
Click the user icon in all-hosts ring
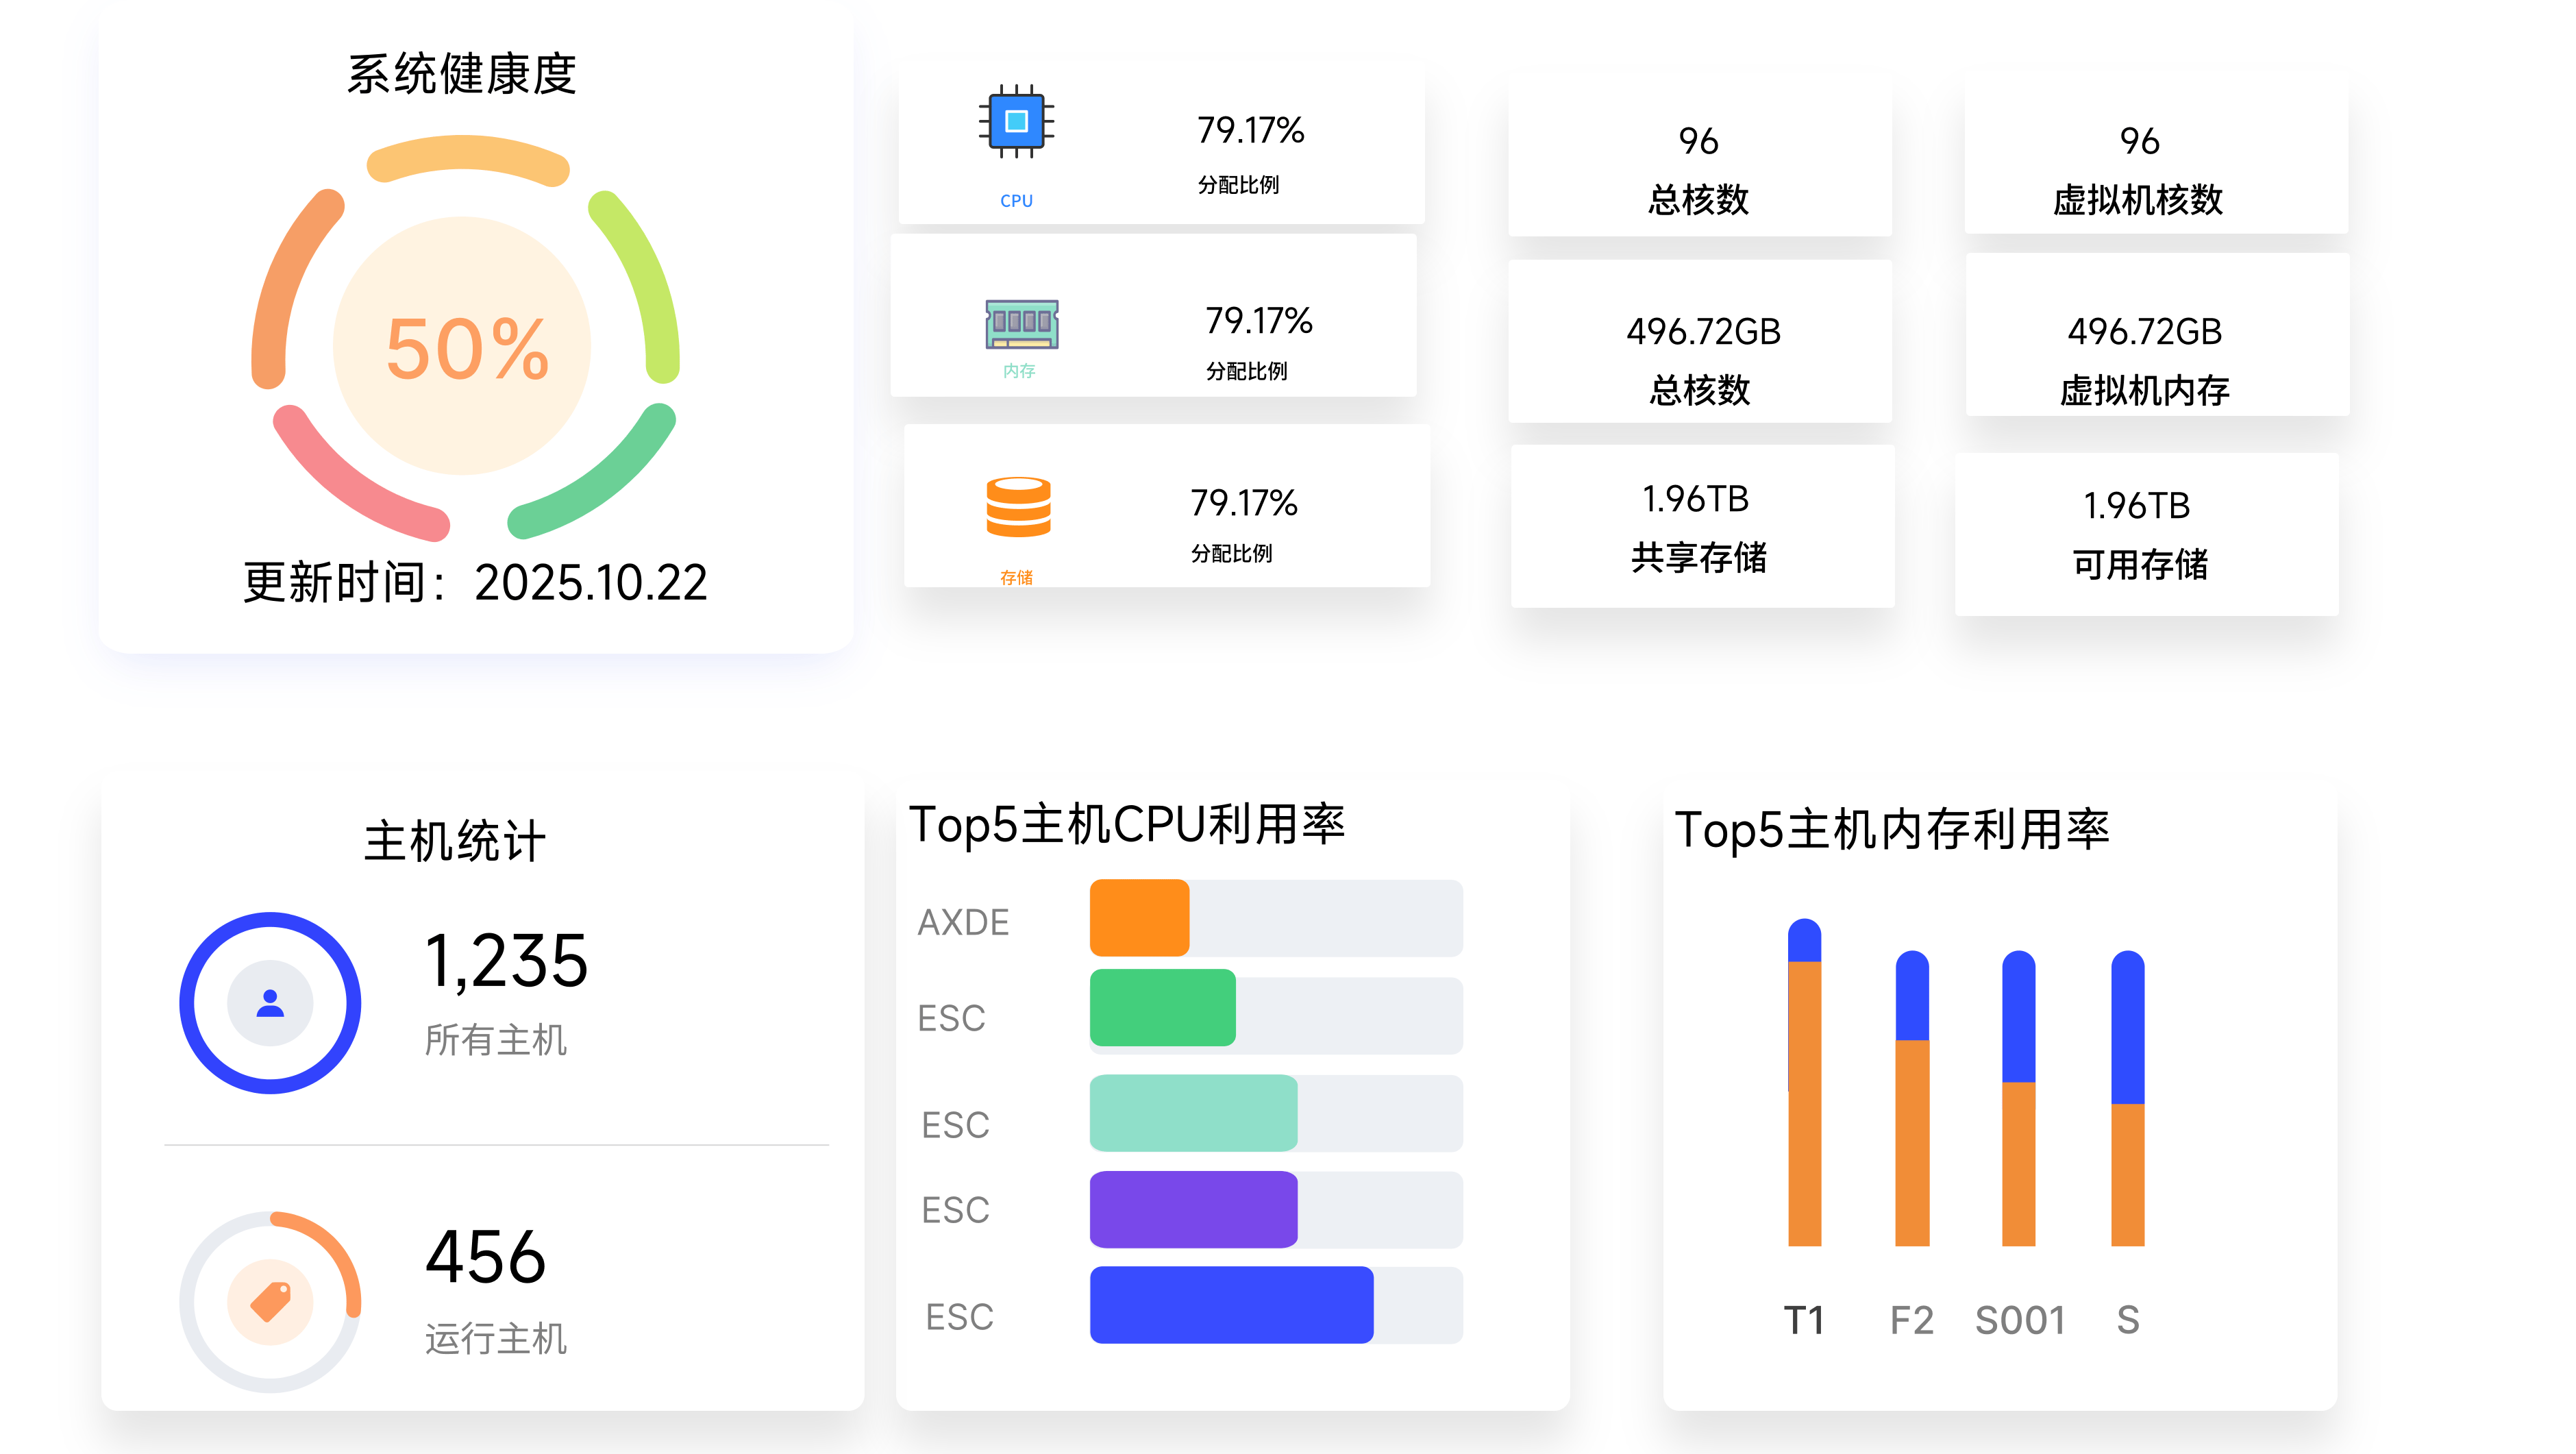point(270,1003)
